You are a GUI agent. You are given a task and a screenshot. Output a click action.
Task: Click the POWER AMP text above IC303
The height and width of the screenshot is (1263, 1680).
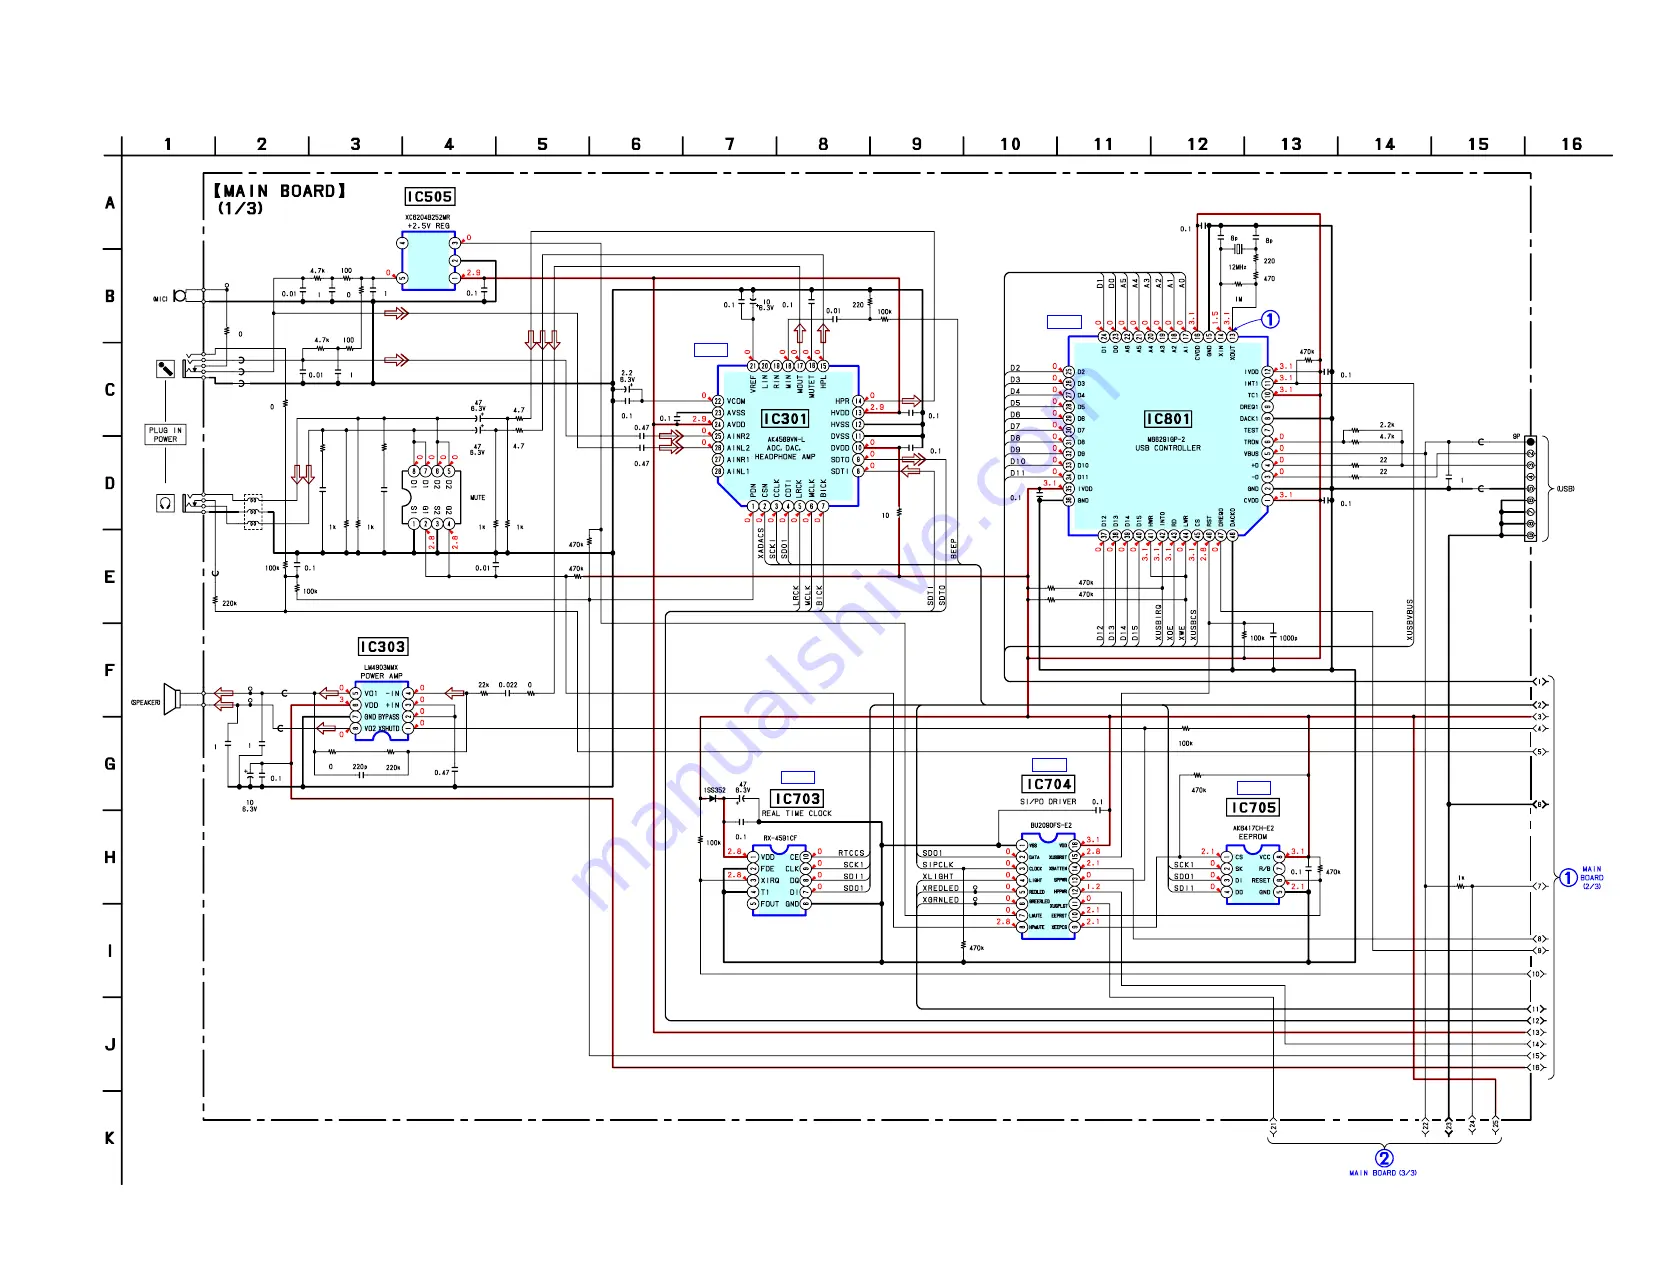click(381, 676)
